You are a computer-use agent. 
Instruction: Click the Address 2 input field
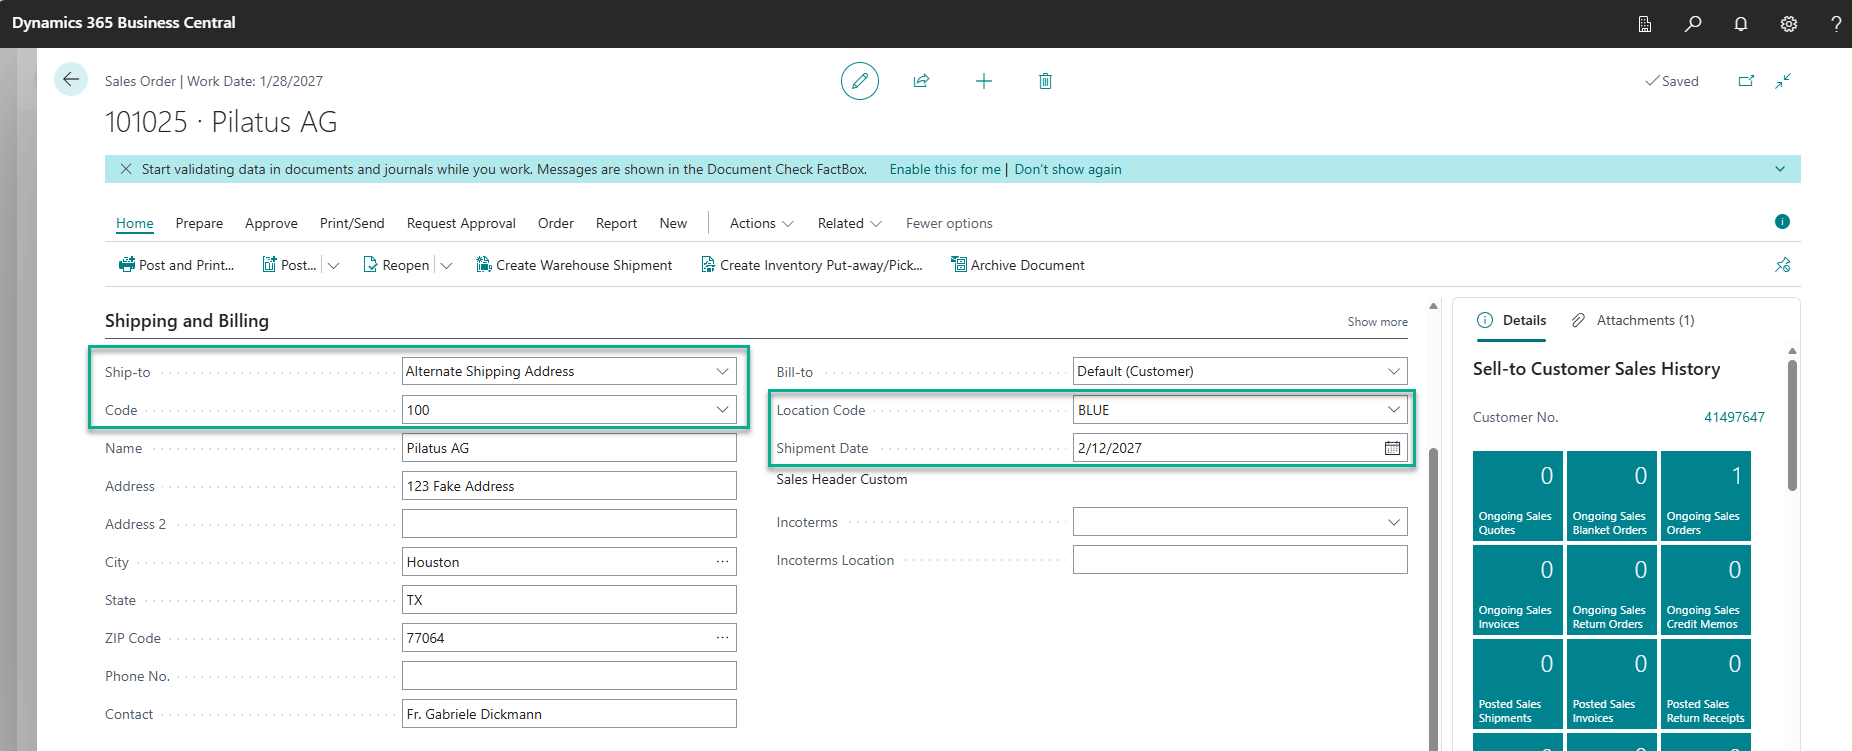tap(569, 524)
